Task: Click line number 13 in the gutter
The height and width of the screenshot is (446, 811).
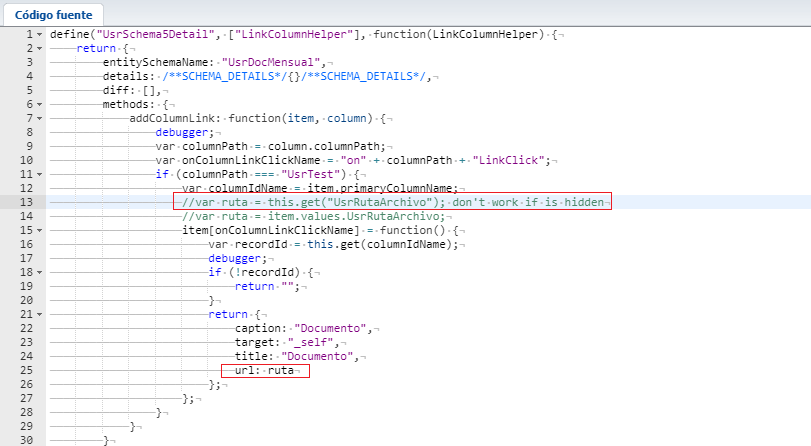Action: click(26, 202)
